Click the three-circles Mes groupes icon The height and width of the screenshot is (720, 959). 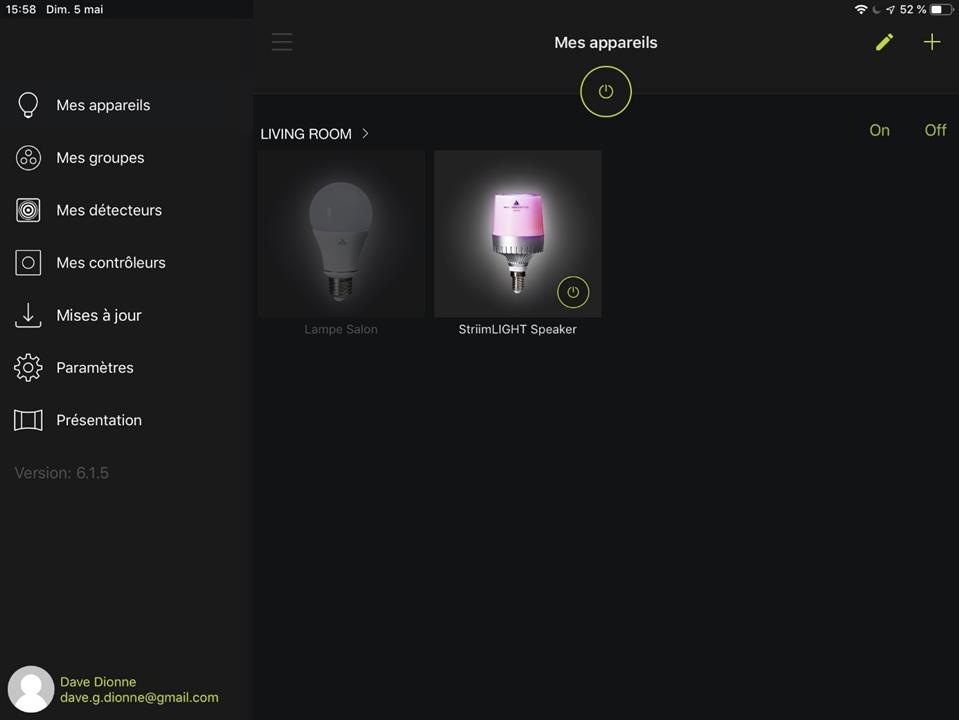tap(28, 158)
